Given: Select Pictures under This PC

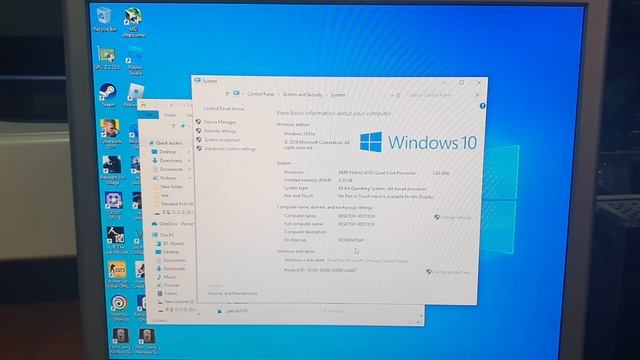Looking at the screenshot, I should pyautogui.click(x=171, y=285).
